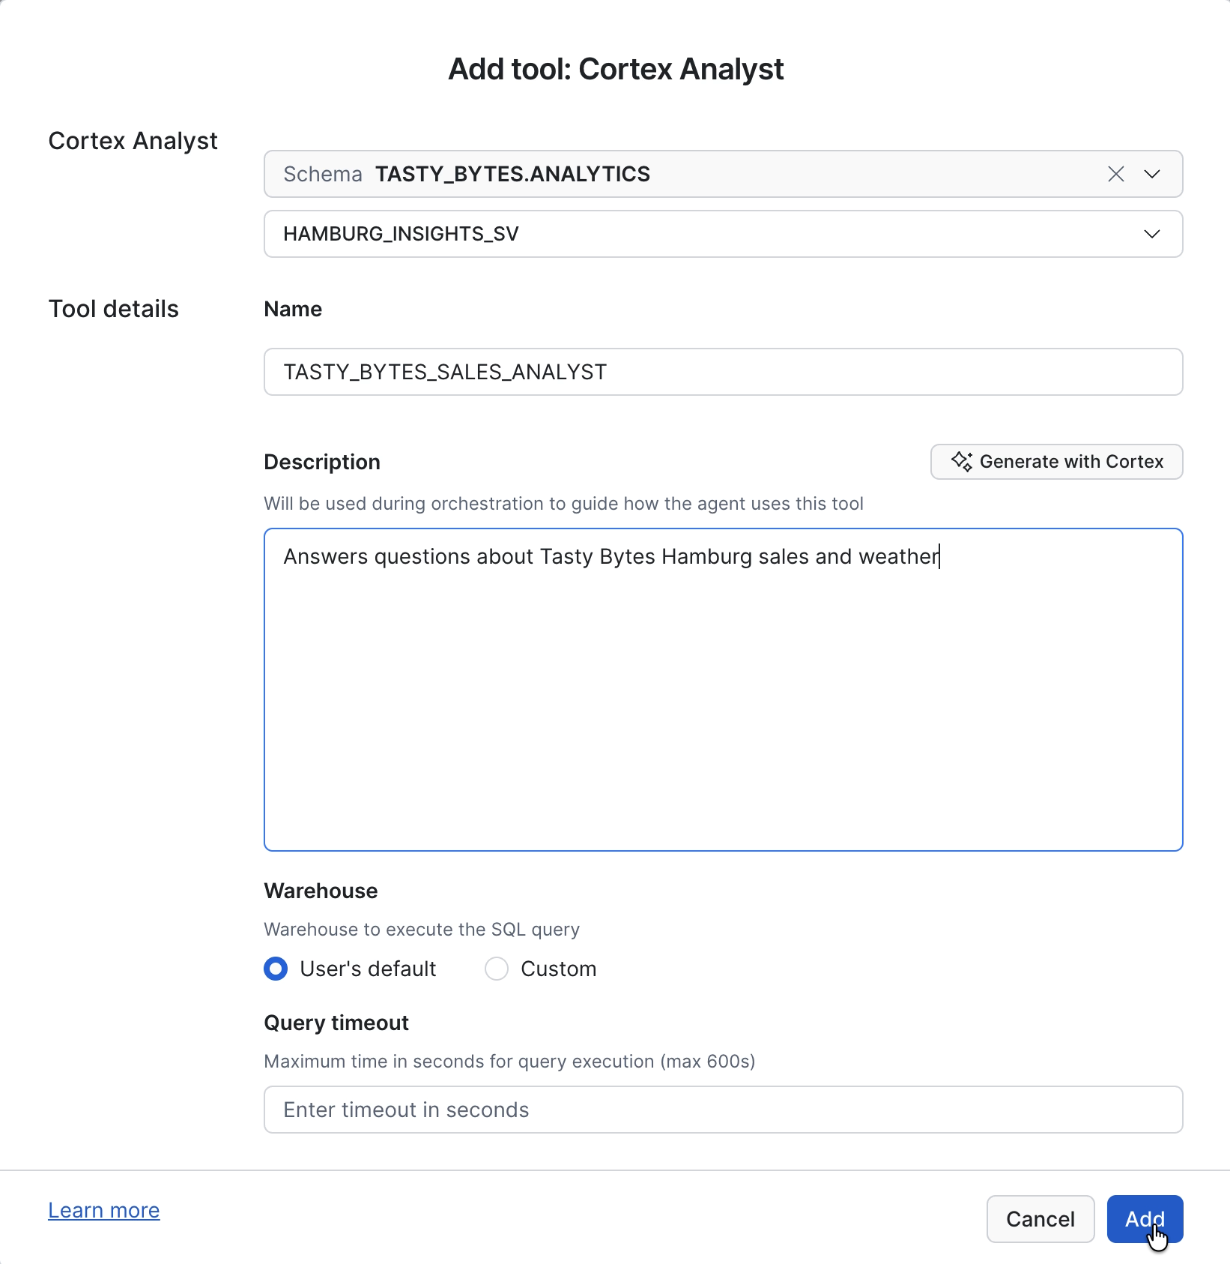Click the 'Tool details' section label
Image resolution: width=1230 pixels, height=1264 pixels.
coord(114,309)
